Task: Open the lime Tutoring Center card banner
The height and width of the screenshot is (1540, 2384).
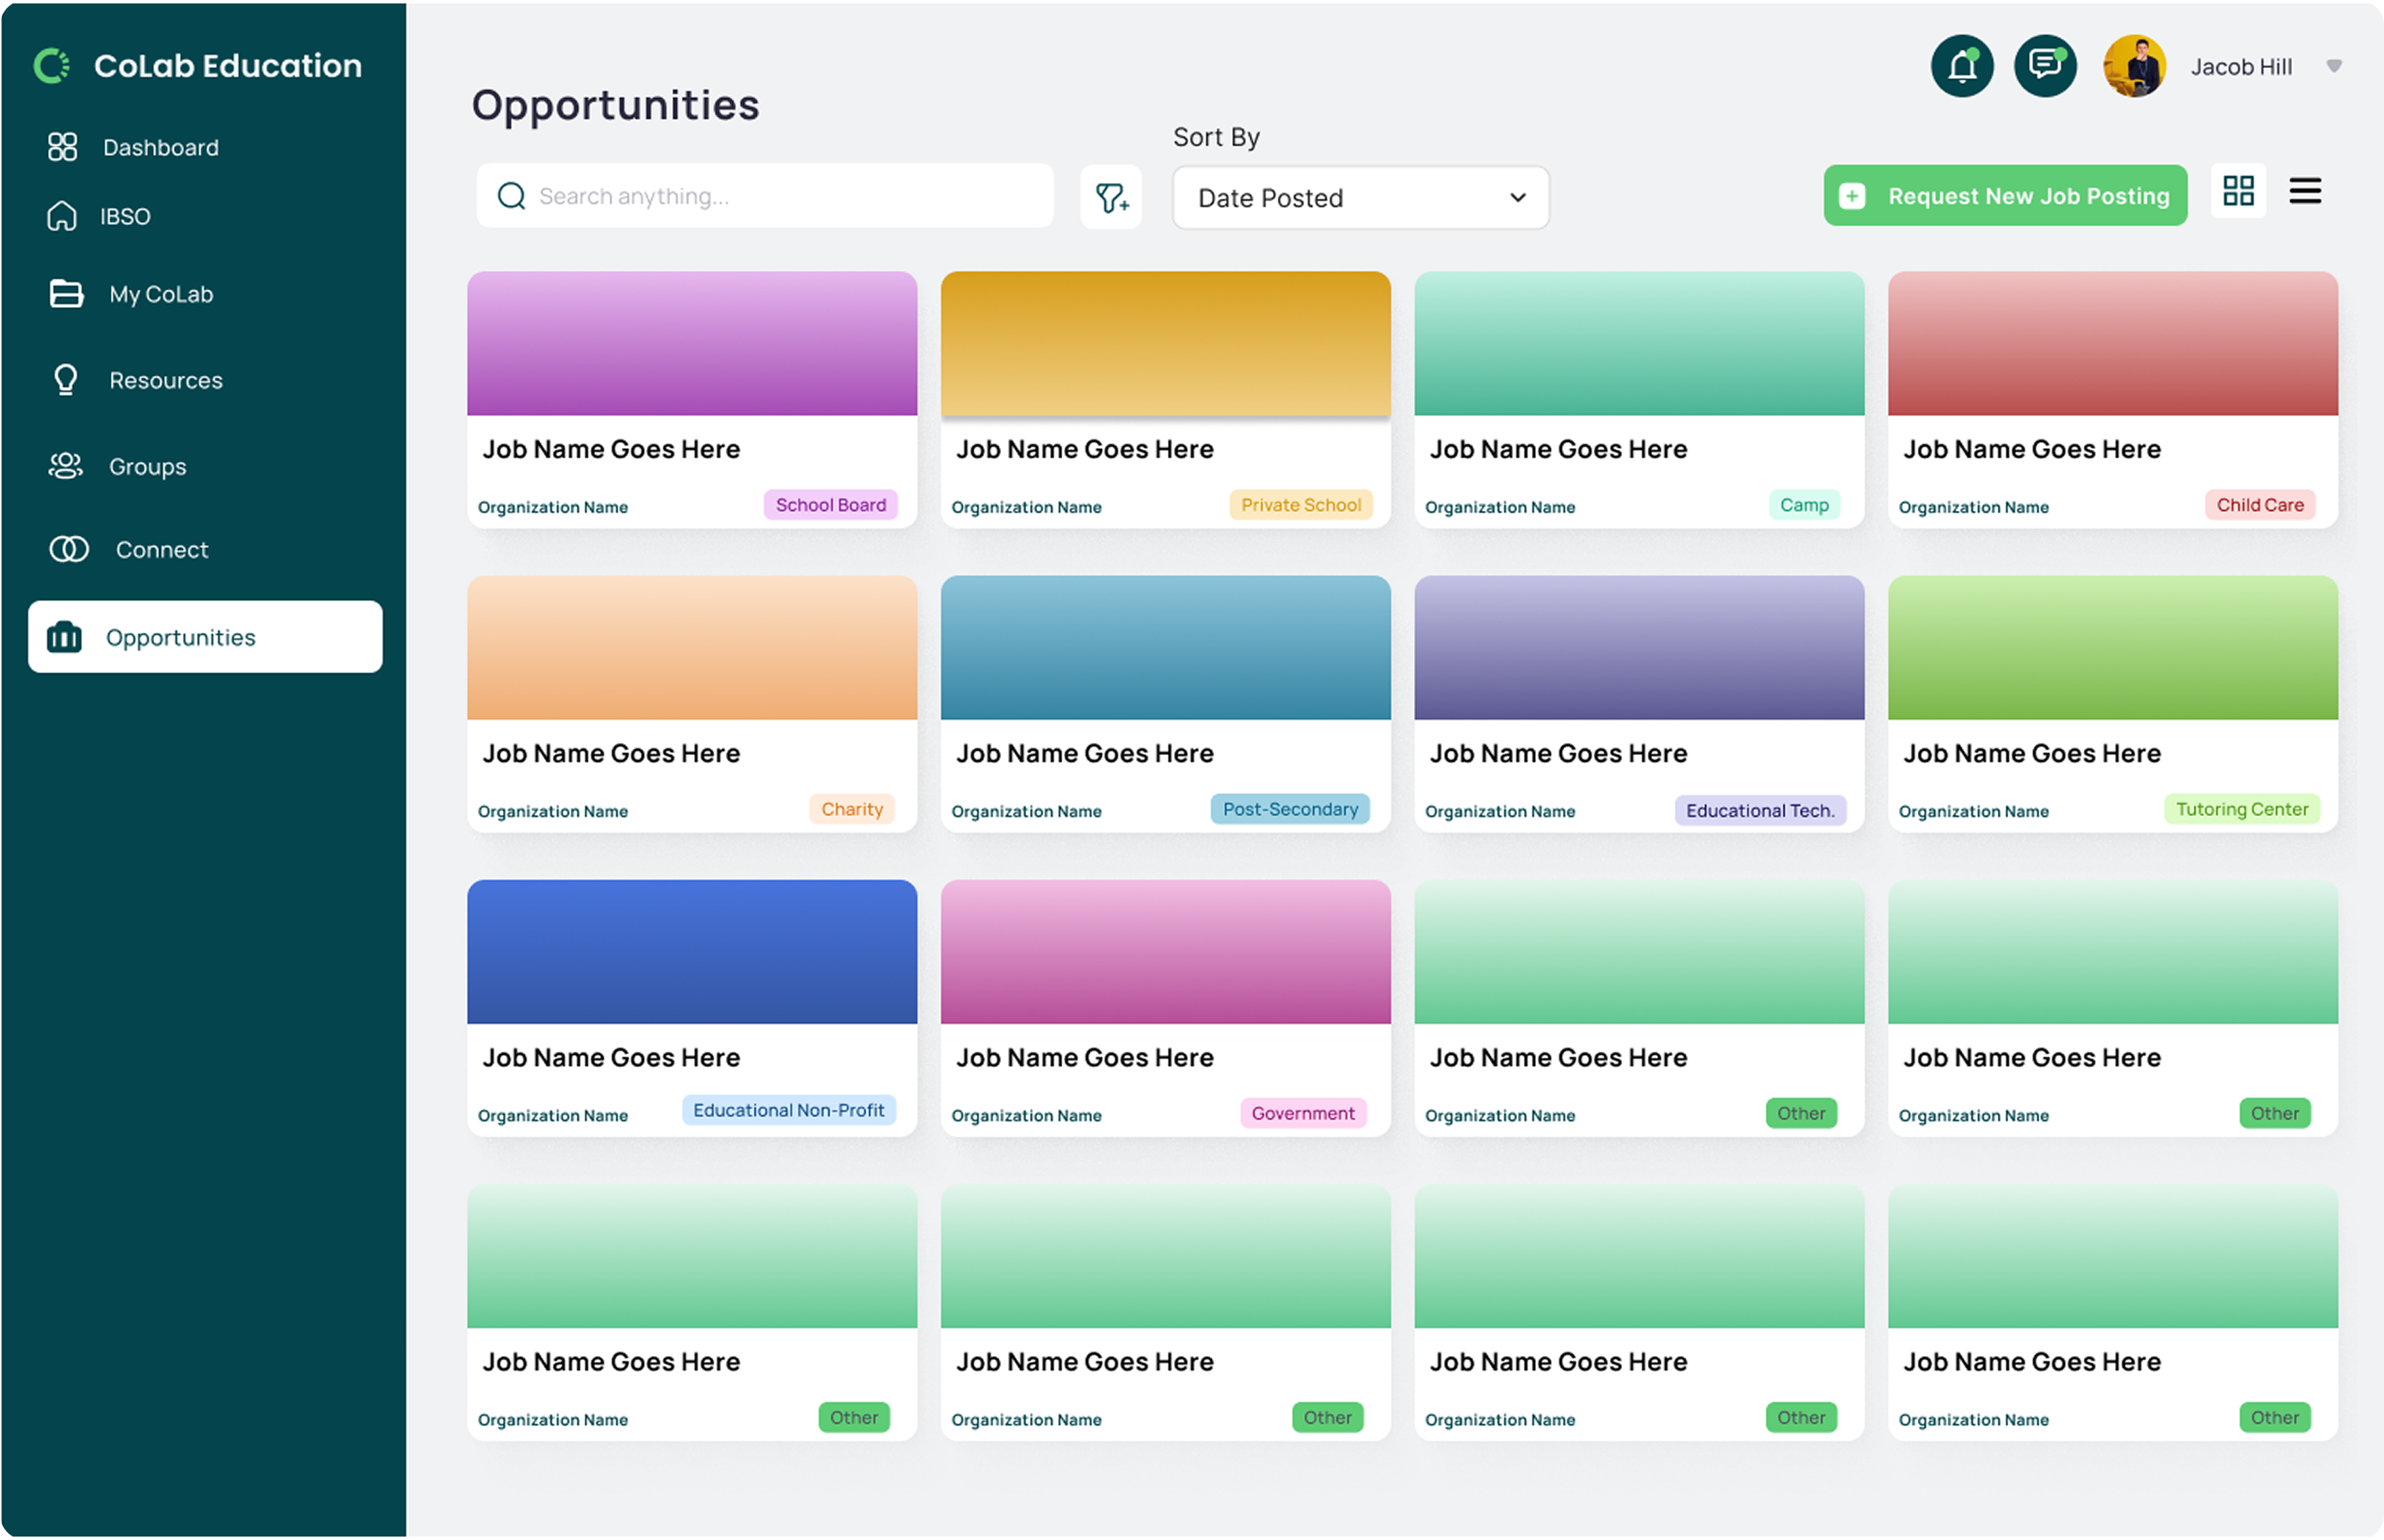Action: [x=2113, y=647]
